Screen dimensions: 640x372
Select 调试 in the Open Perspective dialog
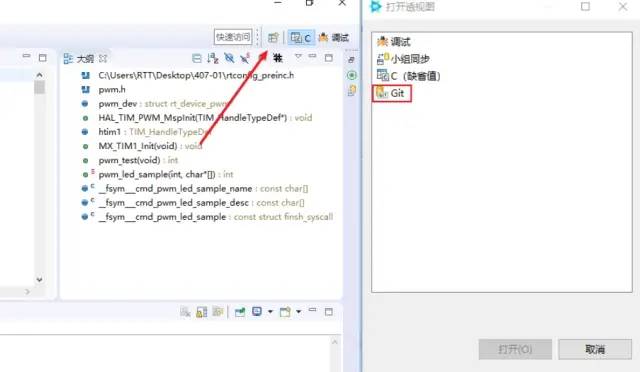pyautogui.click(x=393, y=41)
